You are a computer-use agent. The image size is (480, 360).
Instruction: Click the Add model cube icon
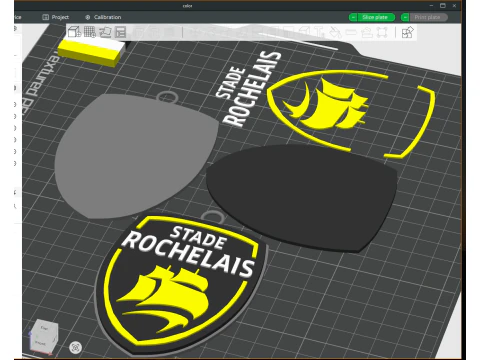point(74,32)
